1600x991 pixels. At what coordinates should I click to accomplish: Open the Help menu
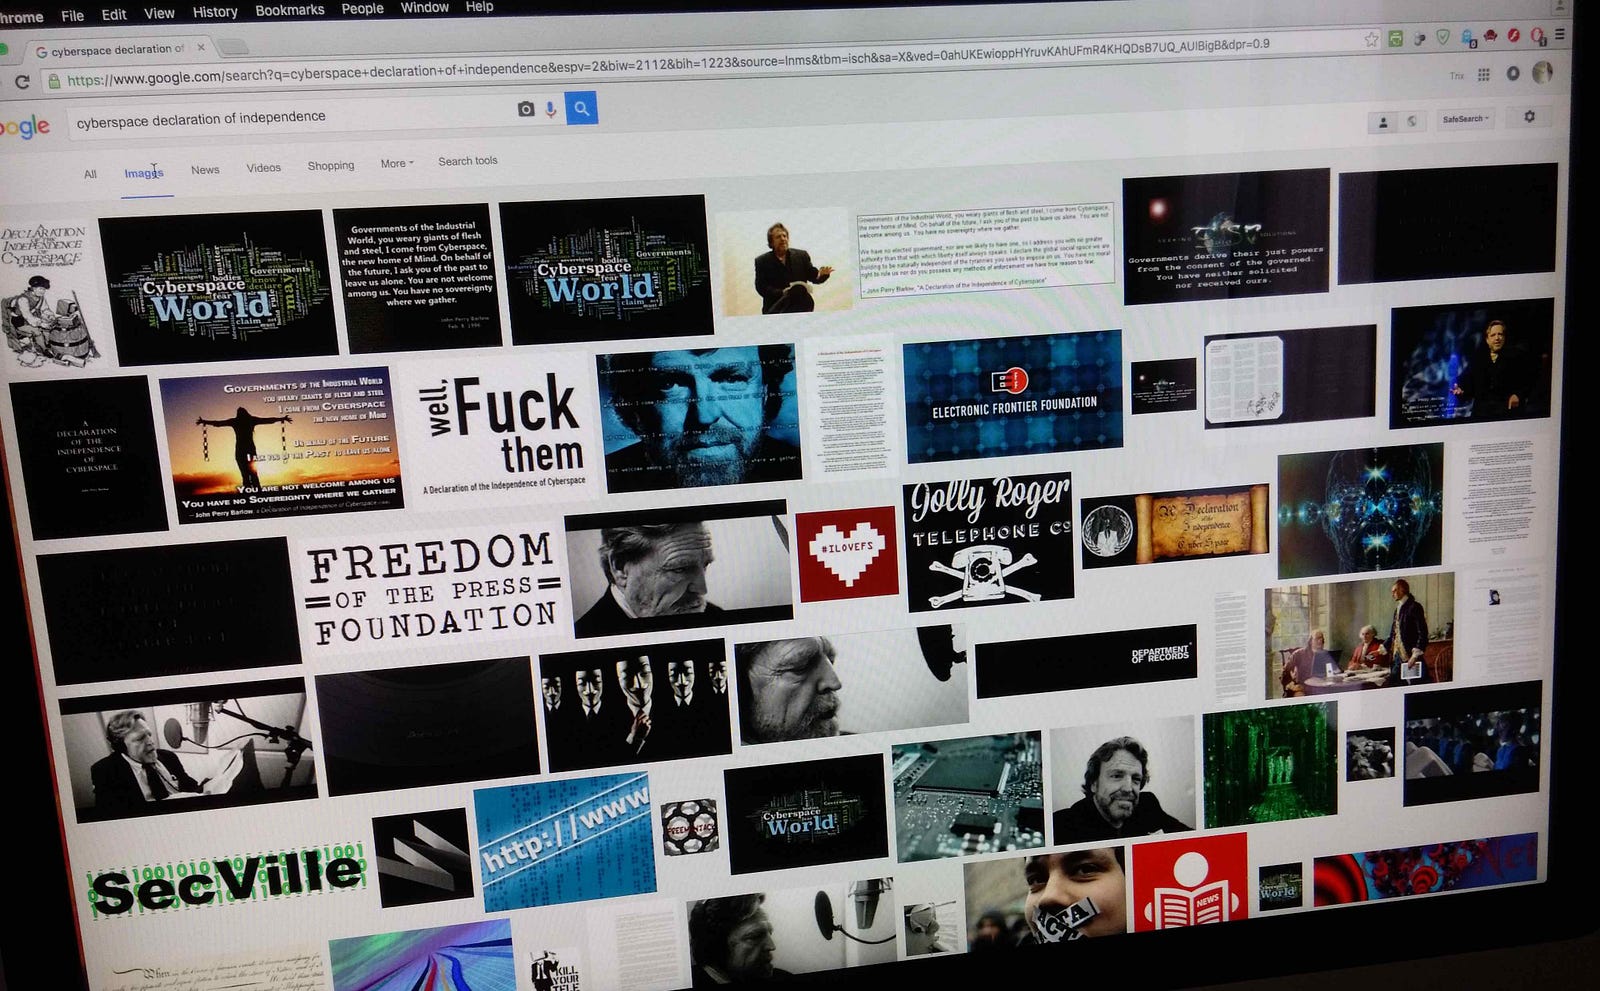click(x=479, y=6)
